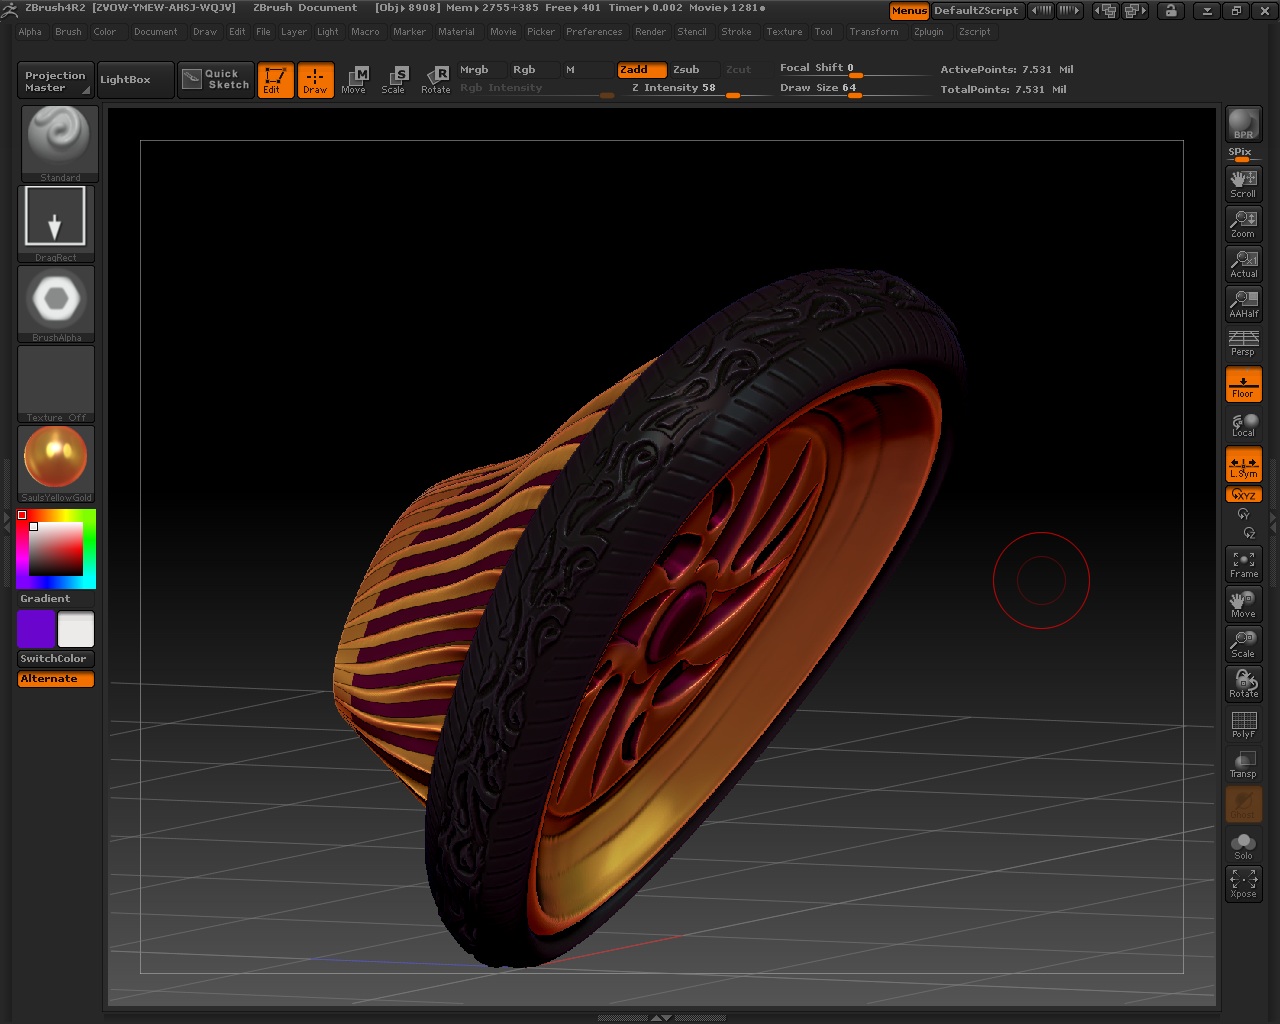Launch Projection Master

point(54,79)
